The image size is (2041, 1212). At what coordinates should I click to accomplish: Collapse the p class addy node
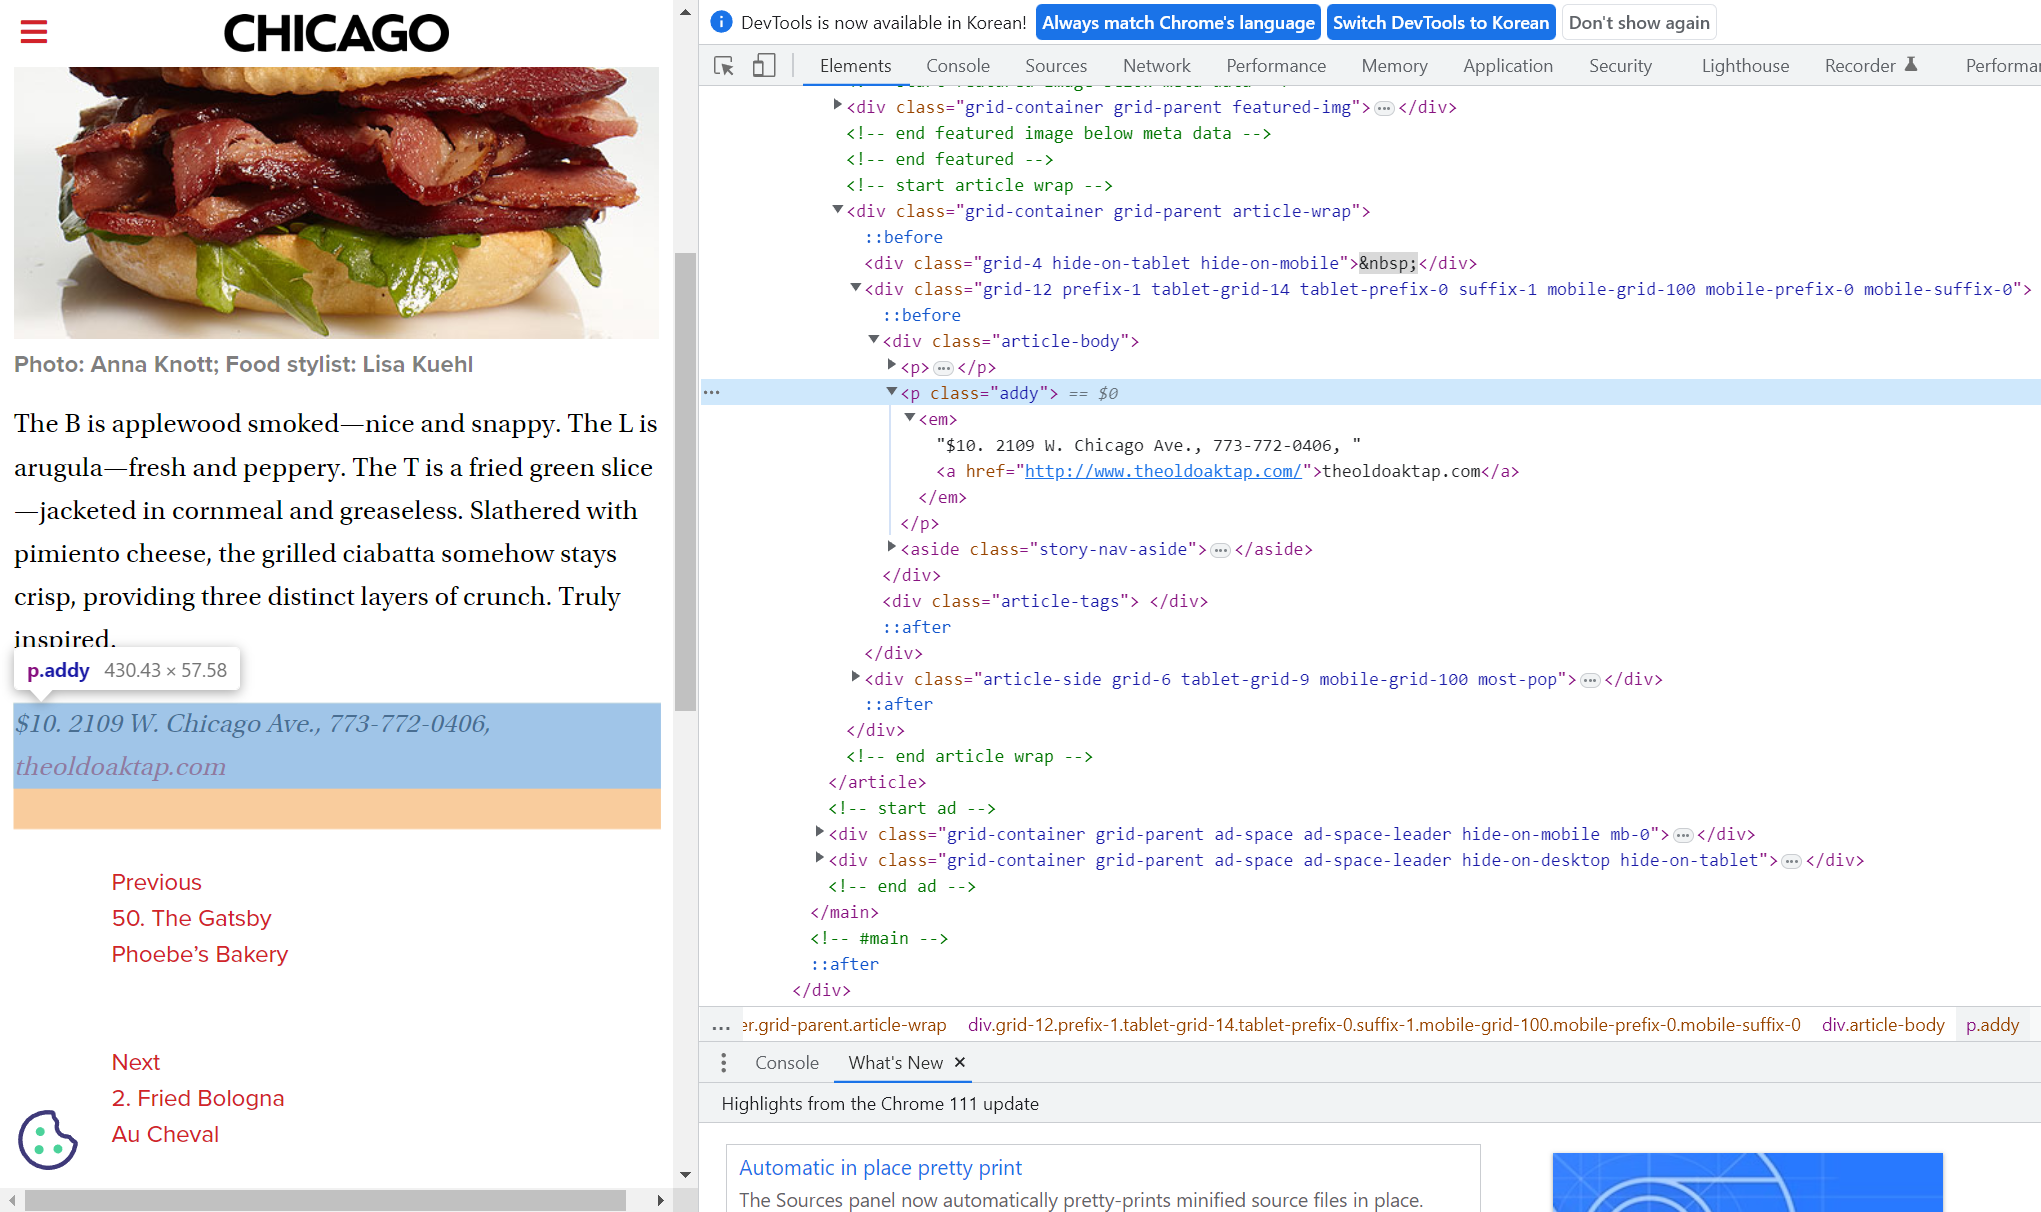(891, 392)
